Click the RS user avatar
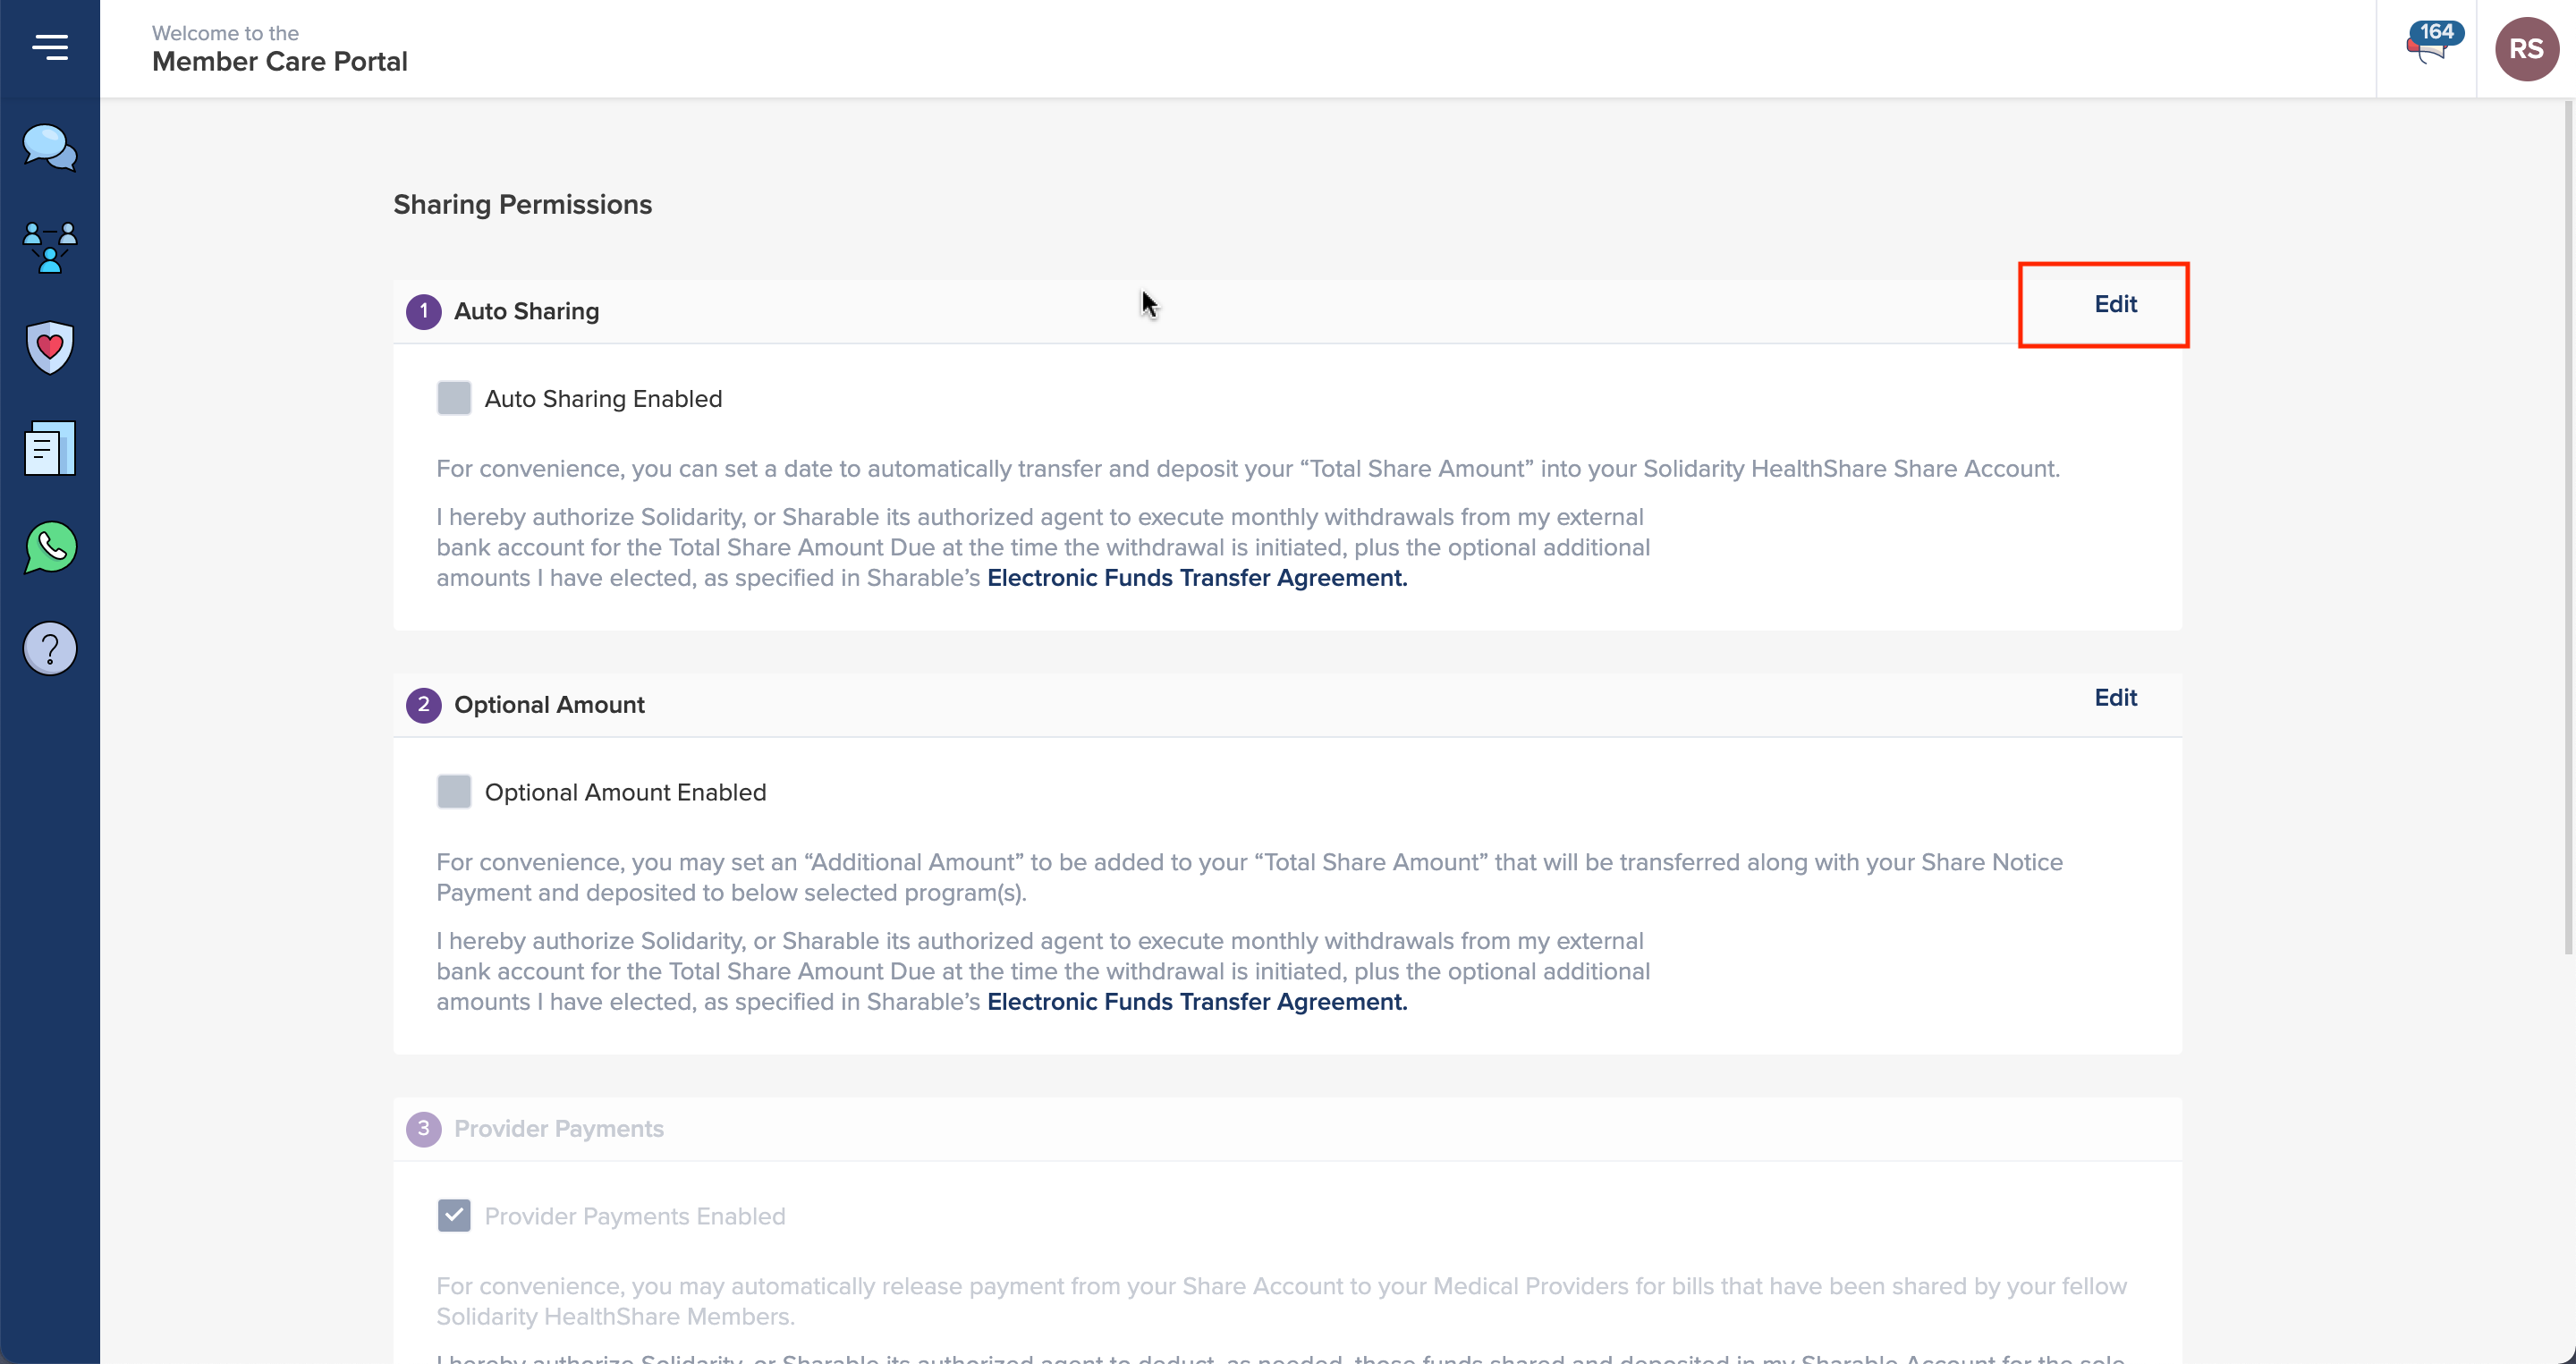This screenshot has width=2576, height=1364. tap(2526, 48)
